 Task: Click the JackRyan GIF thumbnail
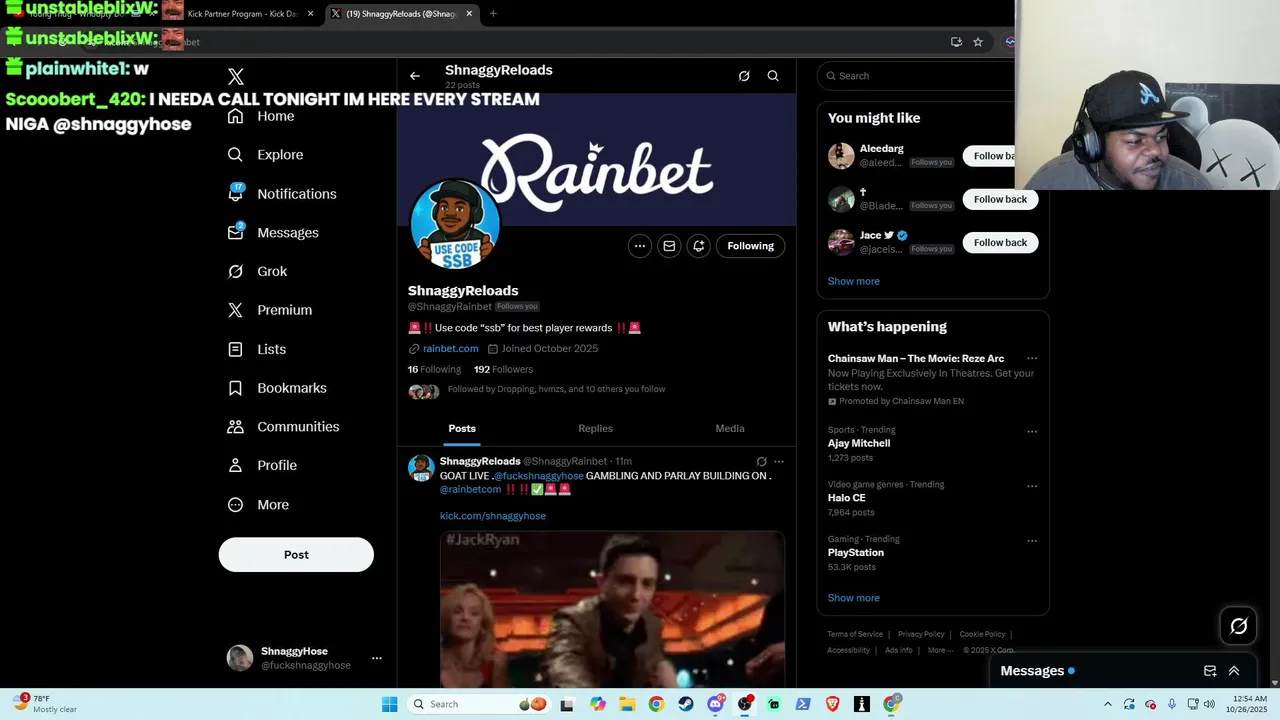(612, 608)
